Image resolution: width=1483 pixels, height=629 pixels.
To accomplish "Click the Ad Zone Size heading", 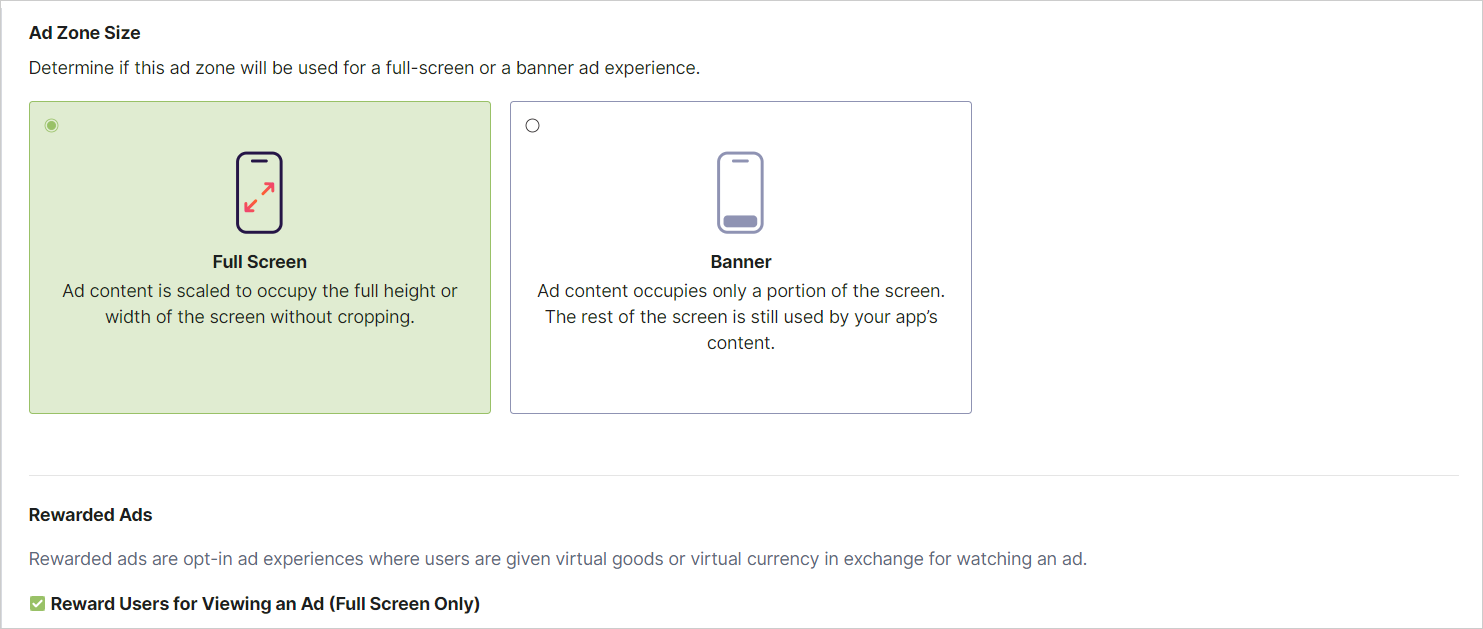I will (84, 33).
